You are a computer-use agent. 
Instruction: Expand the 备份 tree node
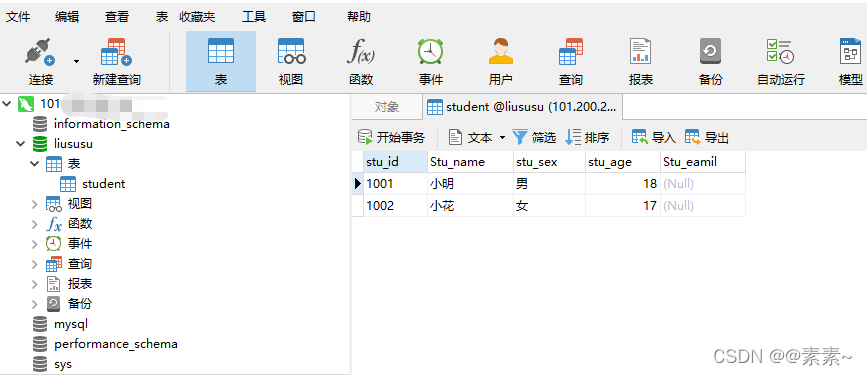[x=35, y=304]
